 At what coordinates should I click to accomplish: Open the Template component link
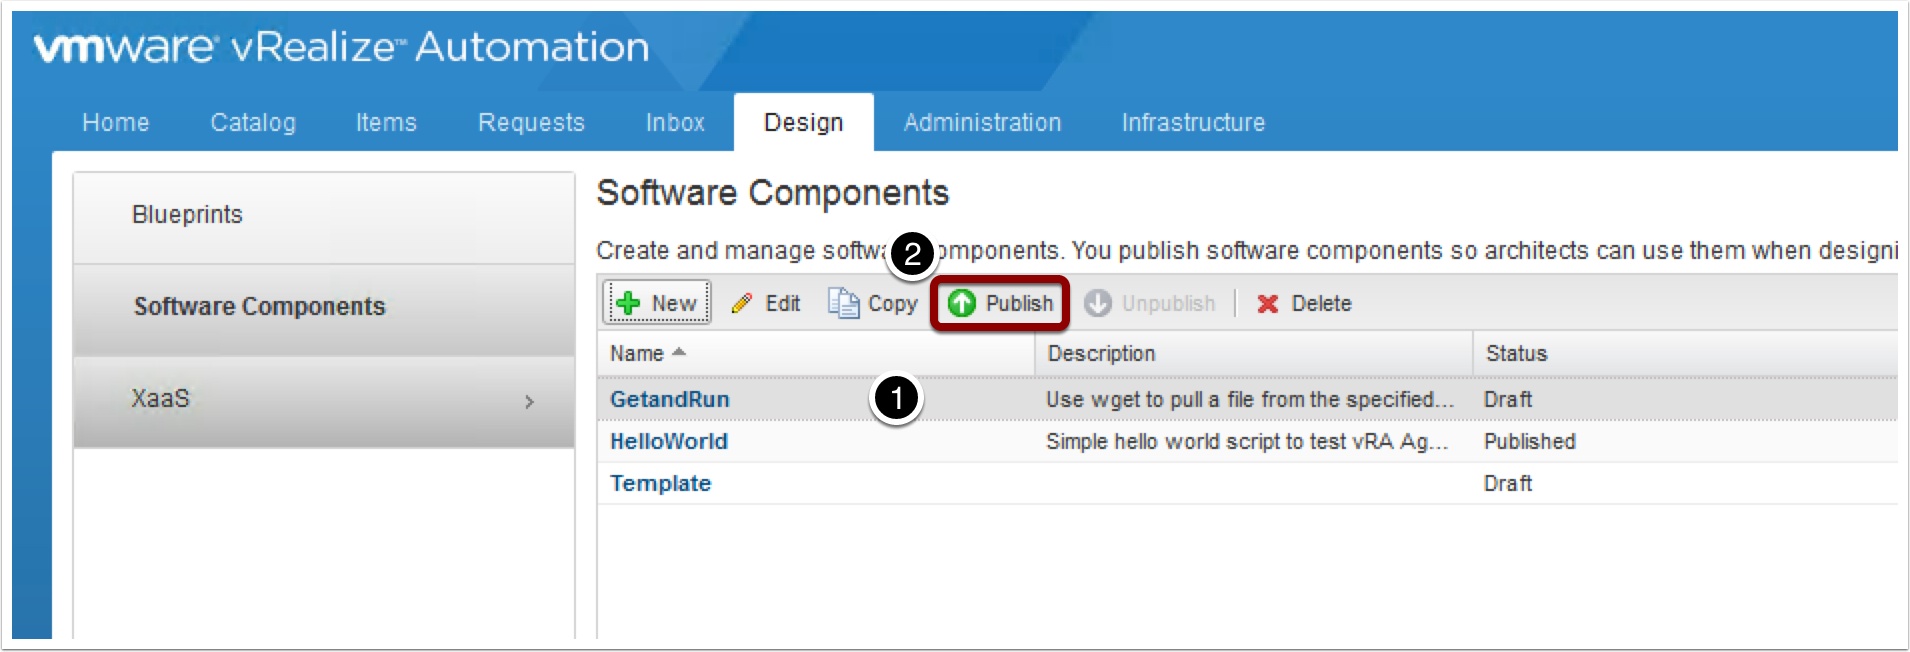pos(661,483)
